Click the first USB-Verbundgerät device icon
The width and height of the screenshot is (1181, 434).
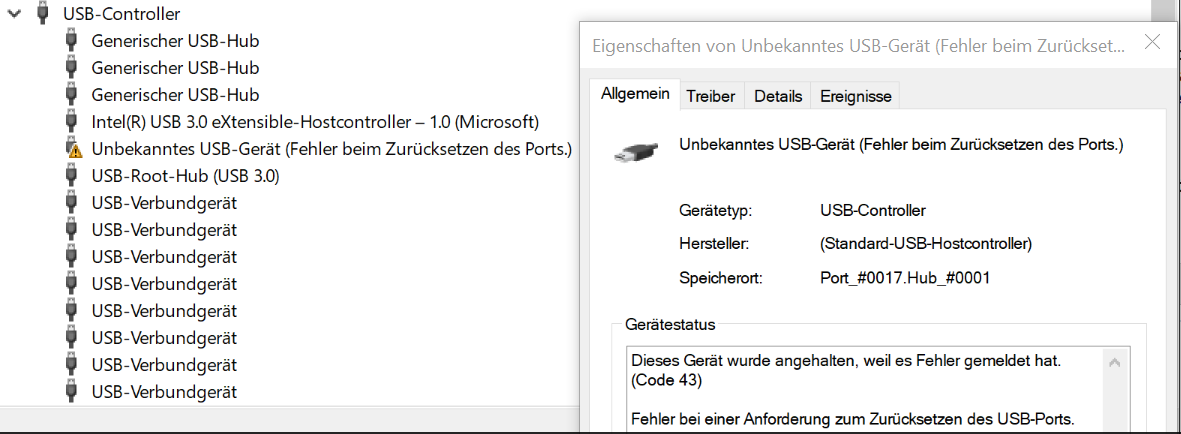coord(72,203)
